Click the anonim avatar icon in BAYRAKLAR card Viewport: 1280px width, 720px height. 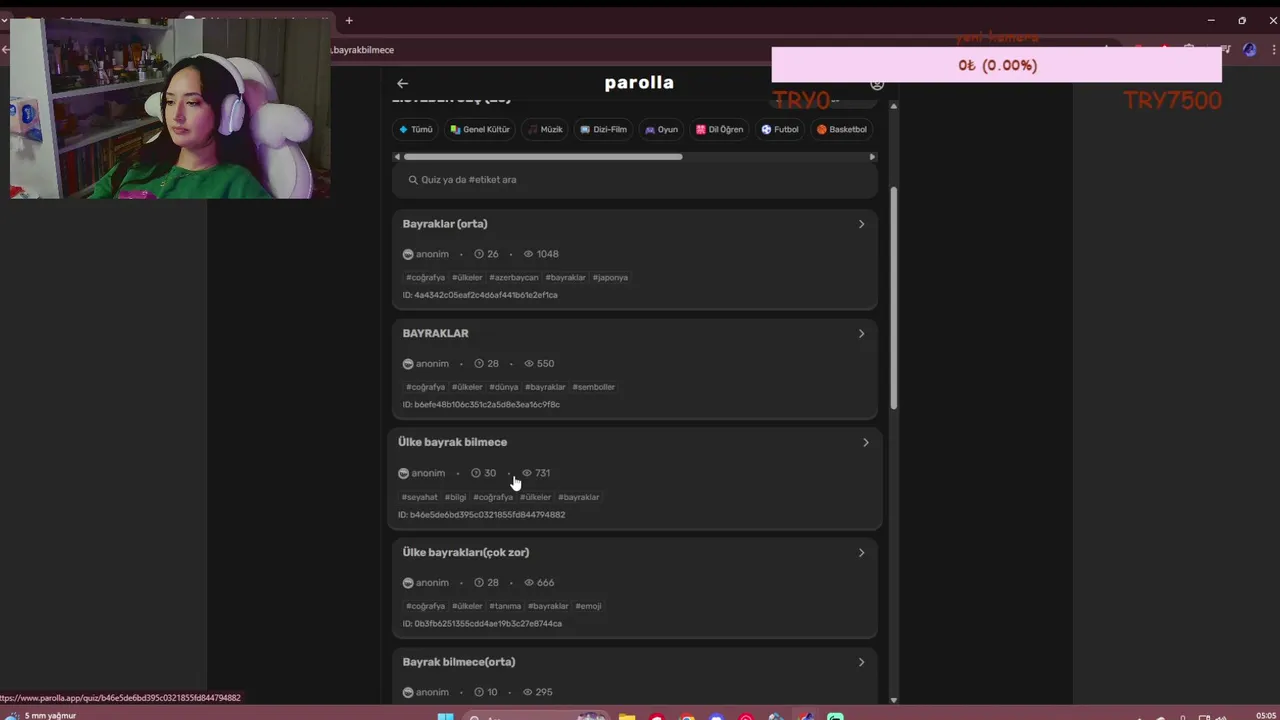408,364
